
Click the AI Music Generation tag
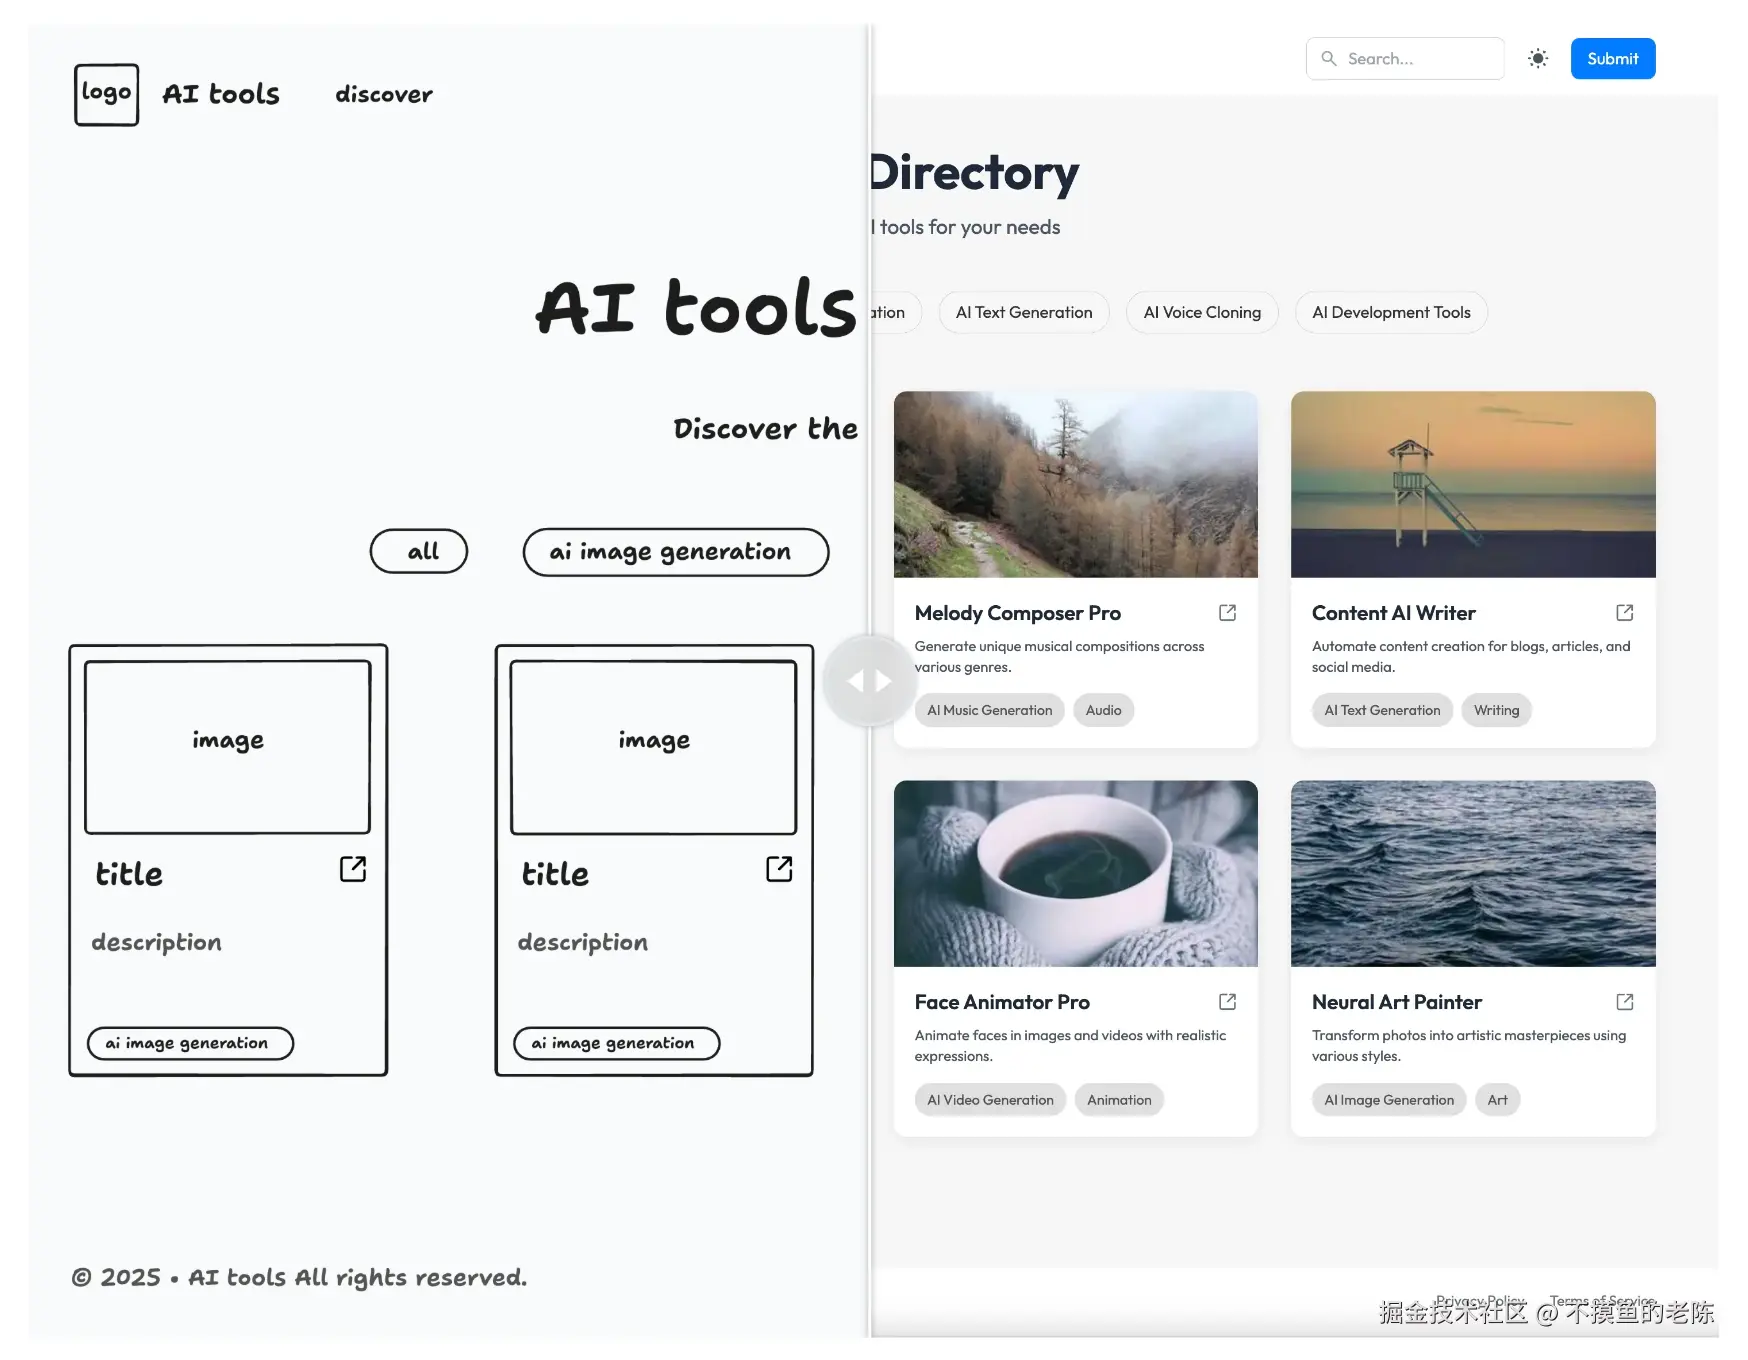990,710
